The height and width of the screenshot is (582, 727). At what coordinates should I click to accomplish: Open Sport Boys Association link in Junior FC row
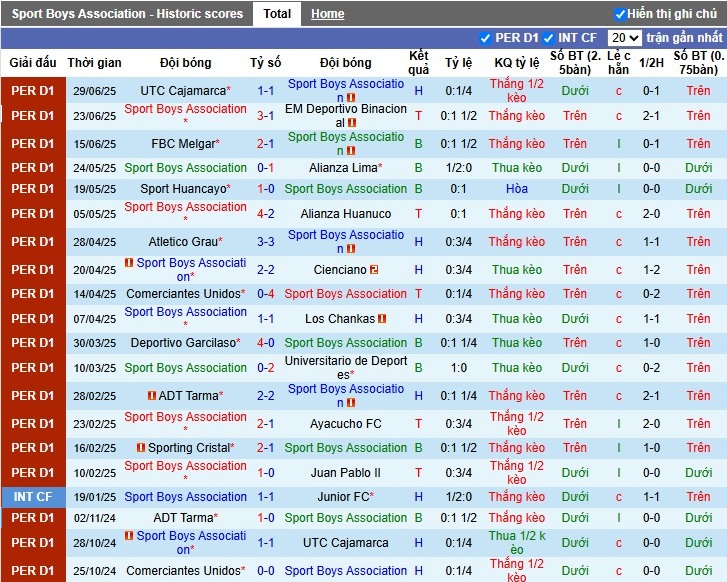(185, 497)
